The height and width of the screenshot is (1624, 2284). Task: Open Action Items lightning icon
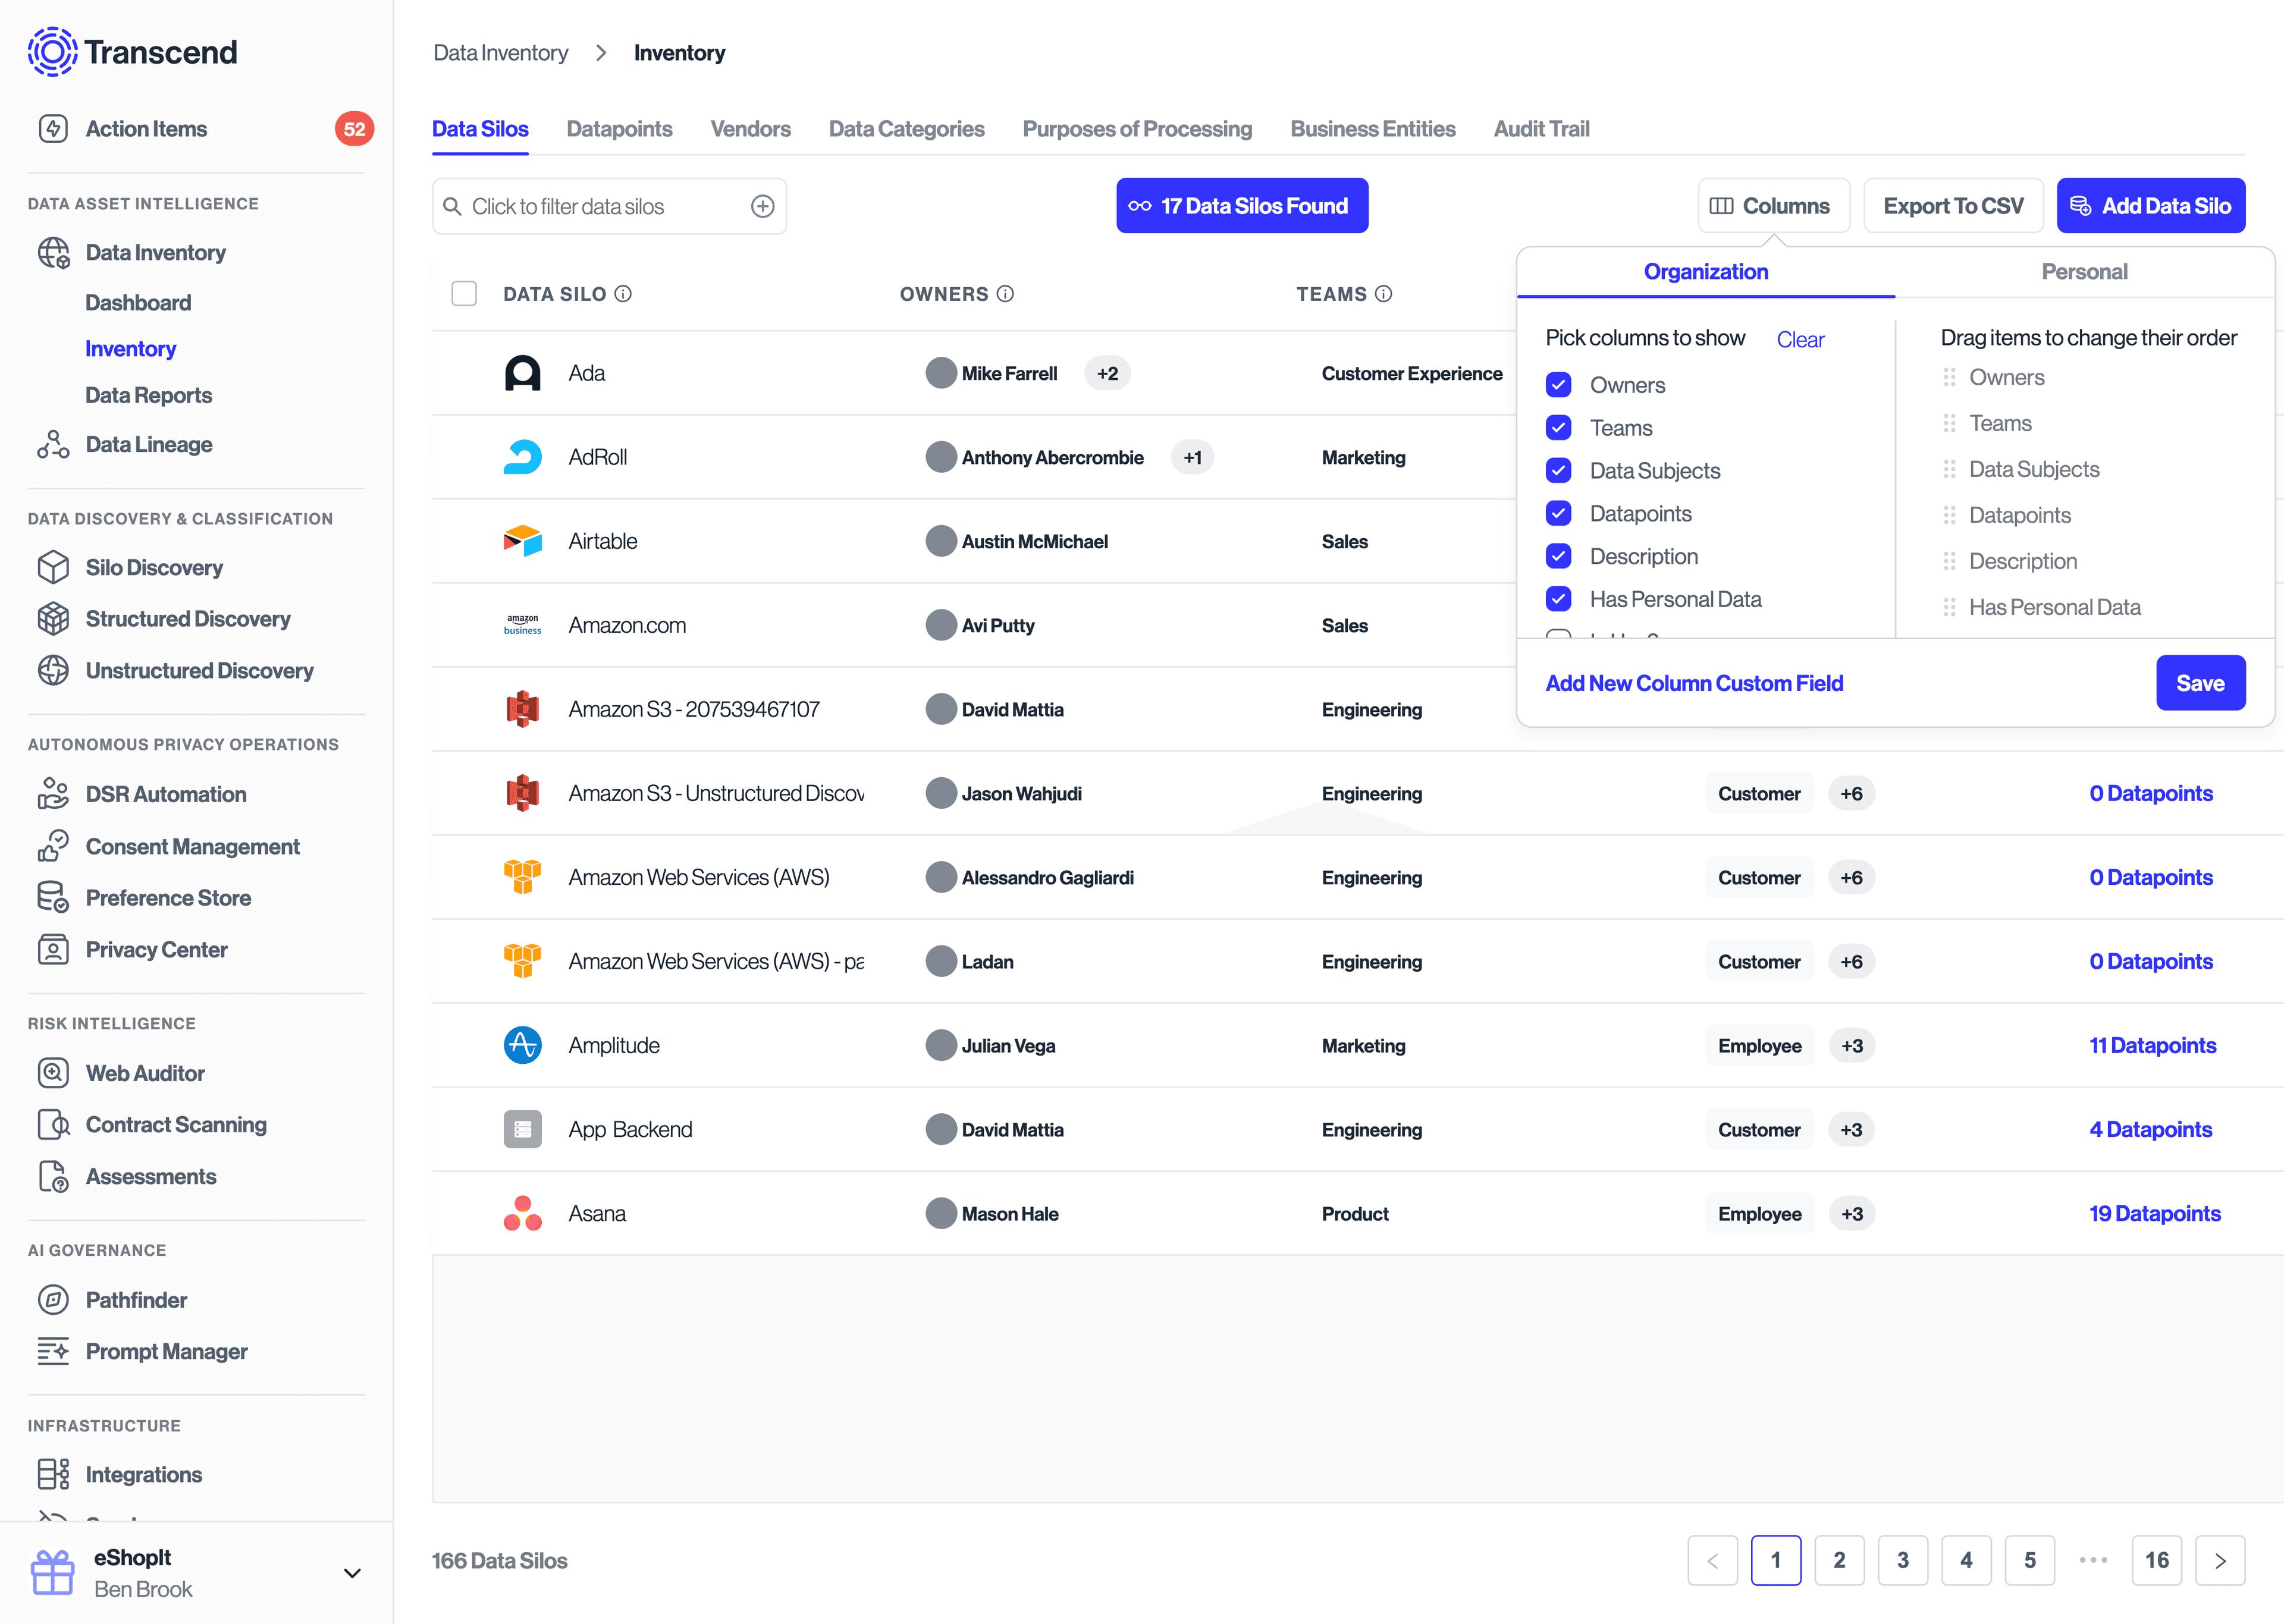pos(53,129)
